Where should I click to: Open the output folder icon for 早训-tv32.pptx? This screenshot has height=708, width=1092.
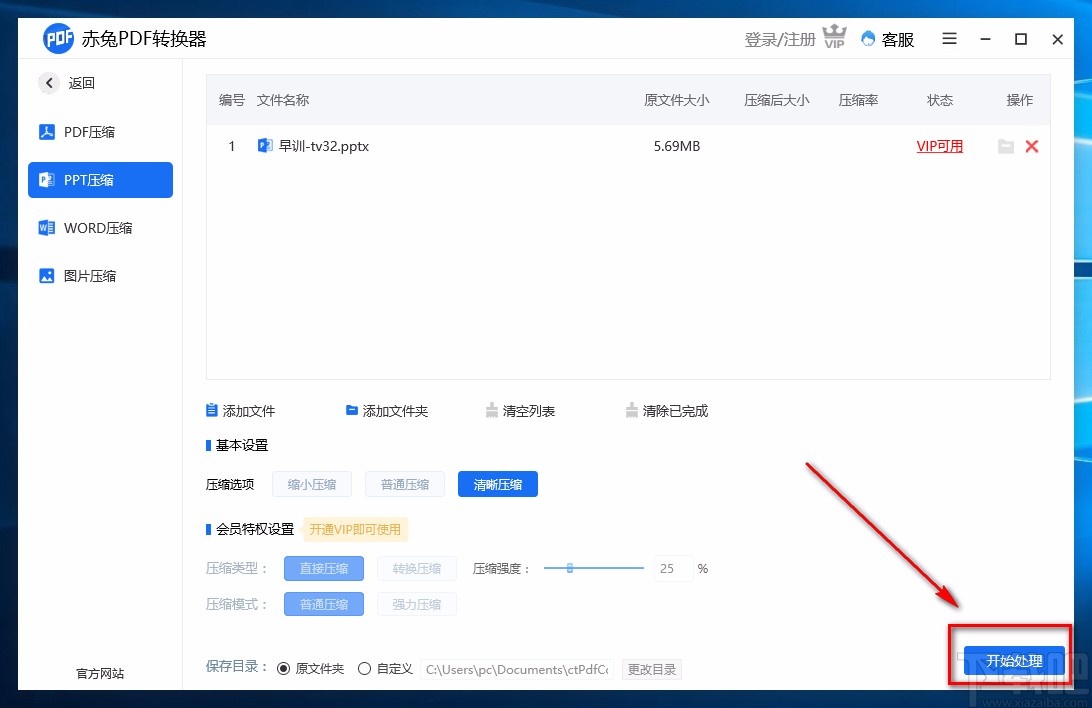pos(1006,146)
